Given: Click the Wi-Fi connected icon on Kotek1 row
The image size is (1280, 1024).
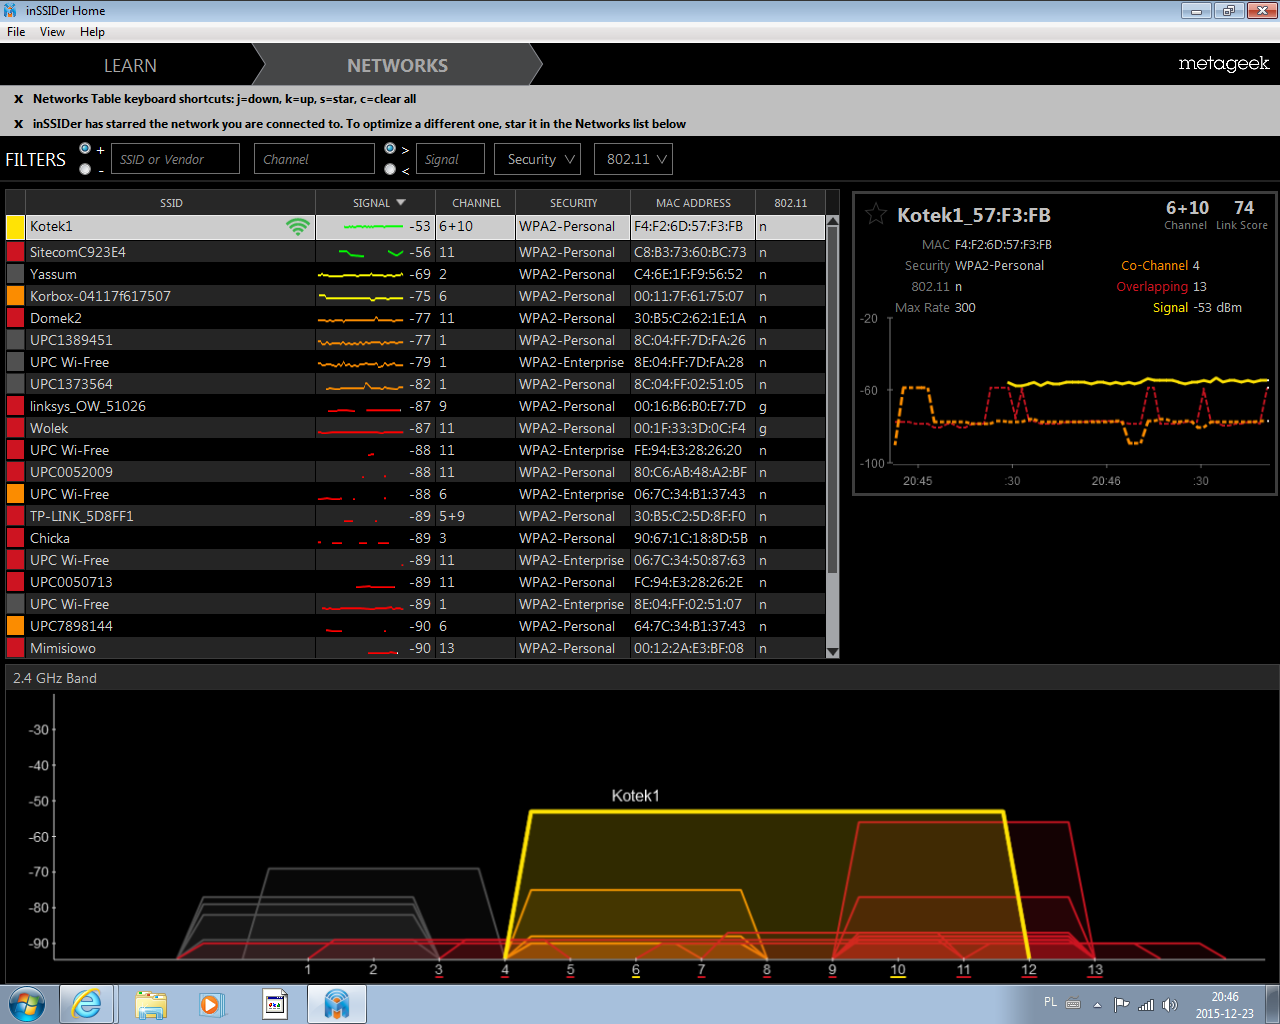Looking at the screenshot, I should (297, 227).
